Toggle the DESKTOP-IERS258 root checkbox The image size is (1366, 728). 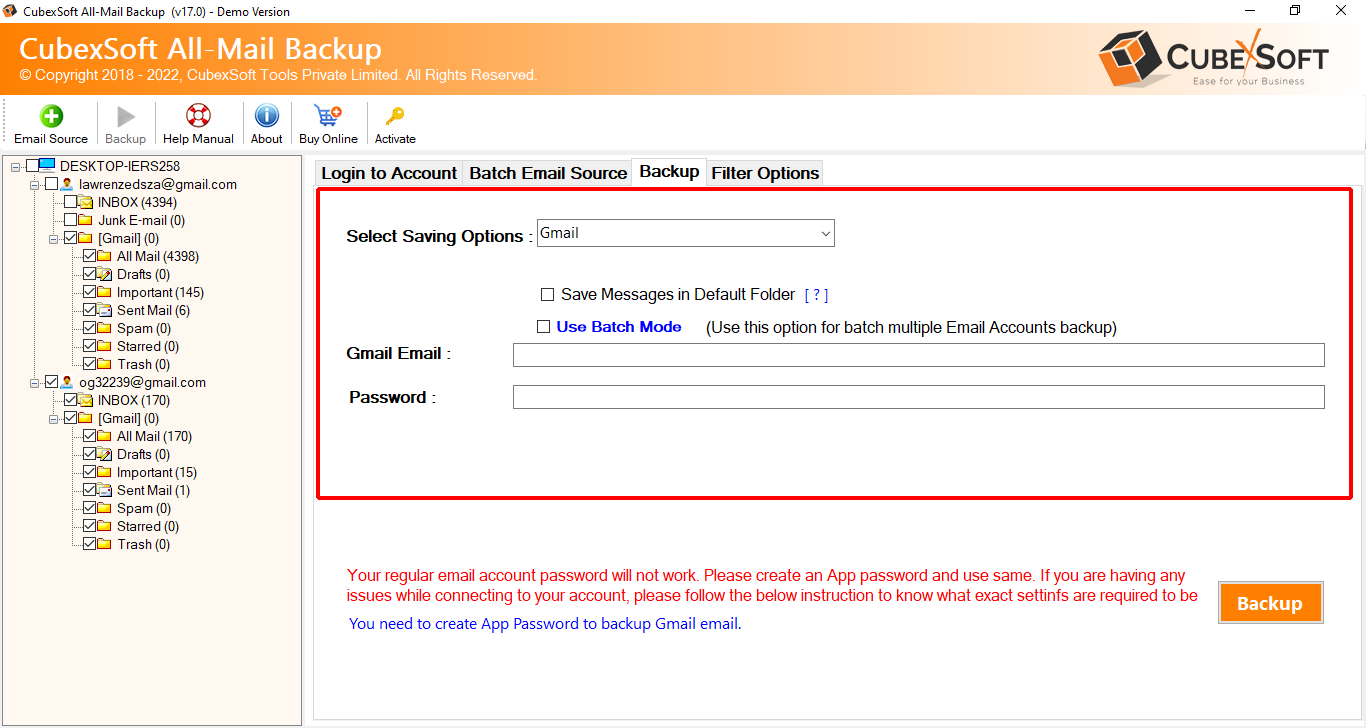[x=33, y=166]
